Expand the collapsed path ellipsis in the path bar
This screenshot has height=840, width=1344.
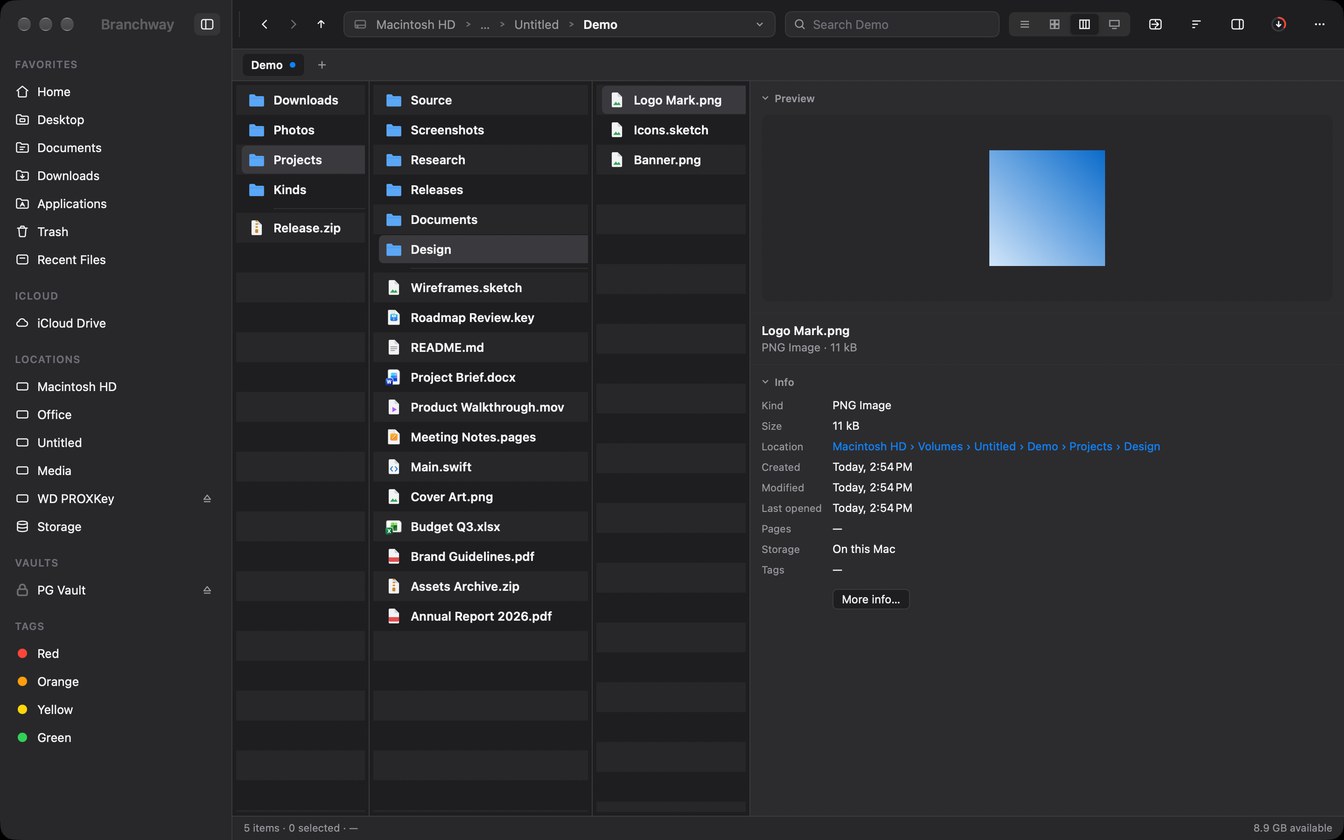pos(485,25)
